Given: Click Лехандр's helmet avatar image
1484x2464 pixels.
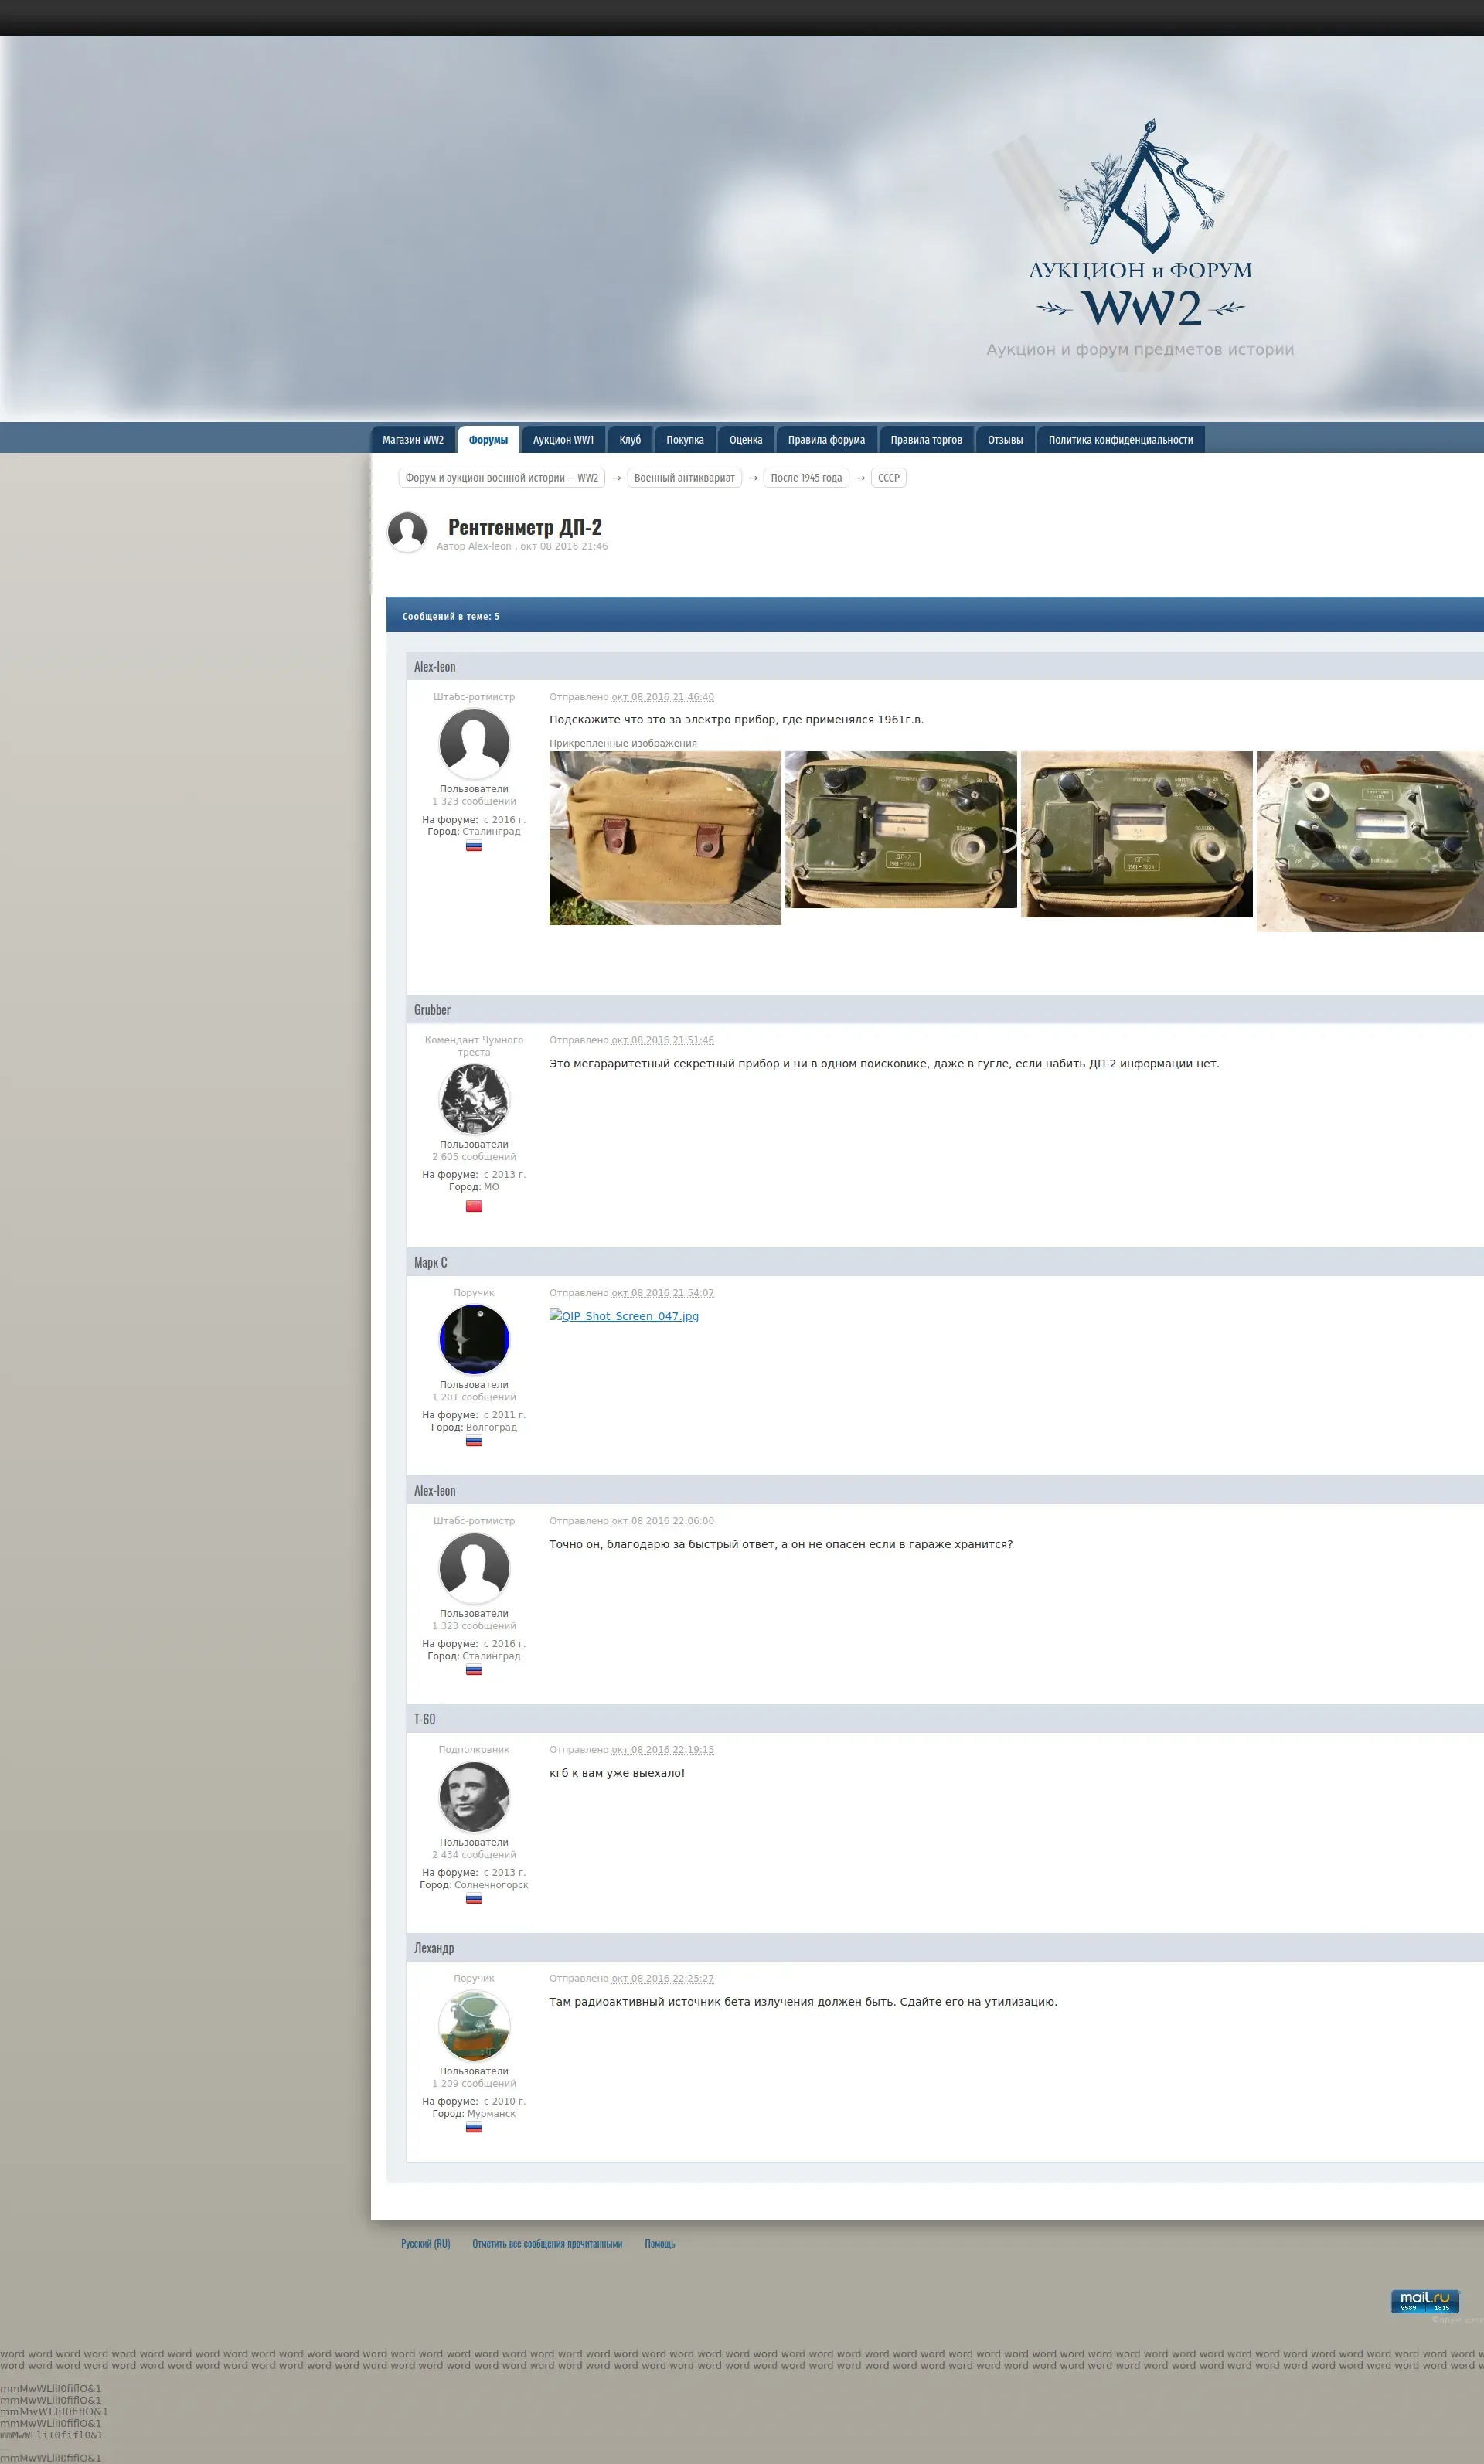Looking at the screenshot, I should click(x=474, y=2024).
